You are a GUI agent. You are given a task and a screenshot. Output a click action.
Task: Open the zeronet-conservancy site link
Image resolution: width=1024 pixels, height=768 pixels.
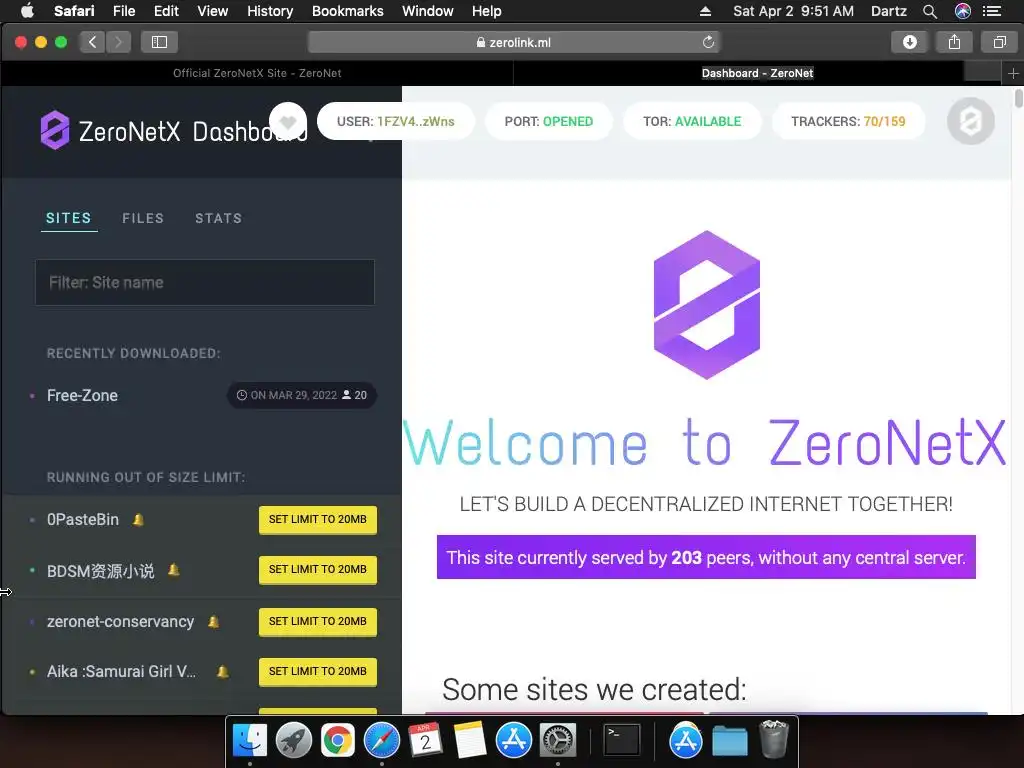coord(121,622)
